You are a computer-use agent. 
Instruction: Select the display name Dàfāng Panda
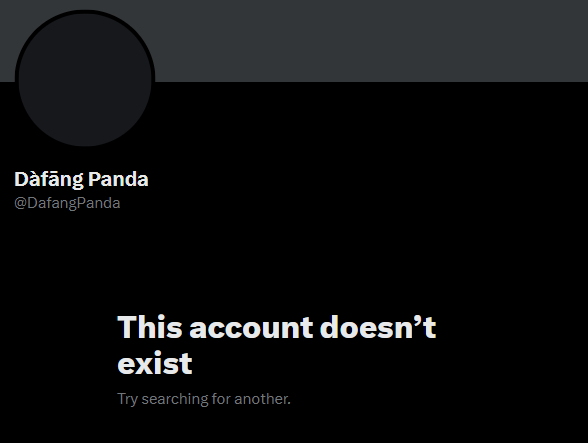81,179
